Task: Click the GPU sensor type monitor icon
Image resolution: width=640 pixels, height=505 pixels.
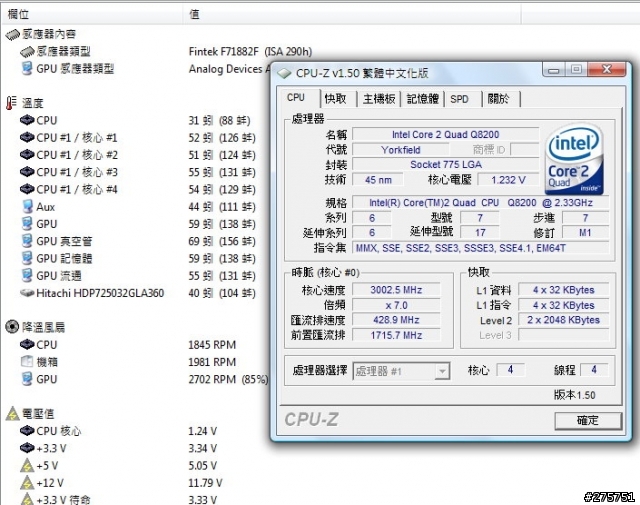Action: tap(27, 68)
